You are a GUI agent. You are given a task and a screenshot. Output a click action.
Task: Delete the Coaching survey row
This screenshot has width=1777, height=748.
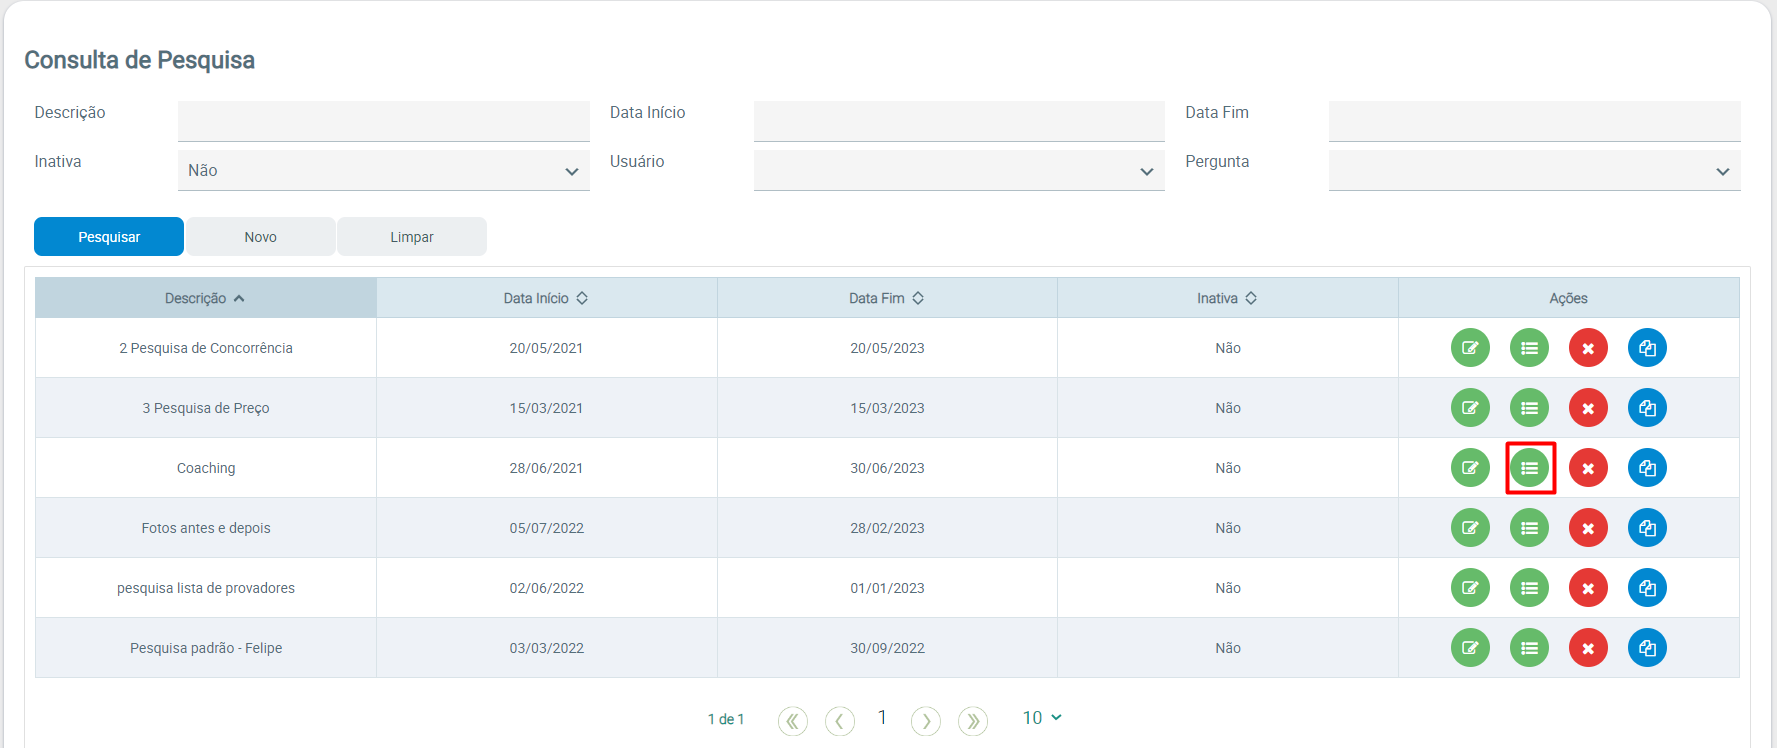tap(1588, 468)
